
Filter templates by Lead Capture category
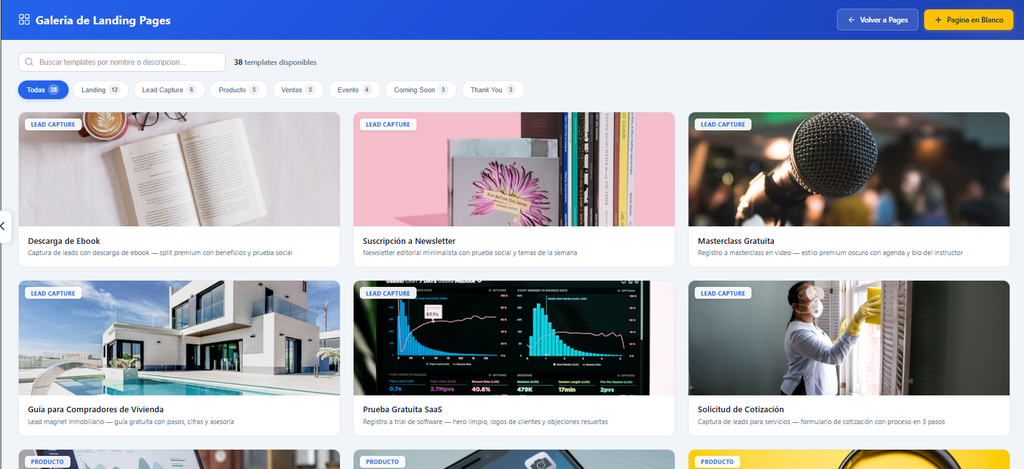169,90
